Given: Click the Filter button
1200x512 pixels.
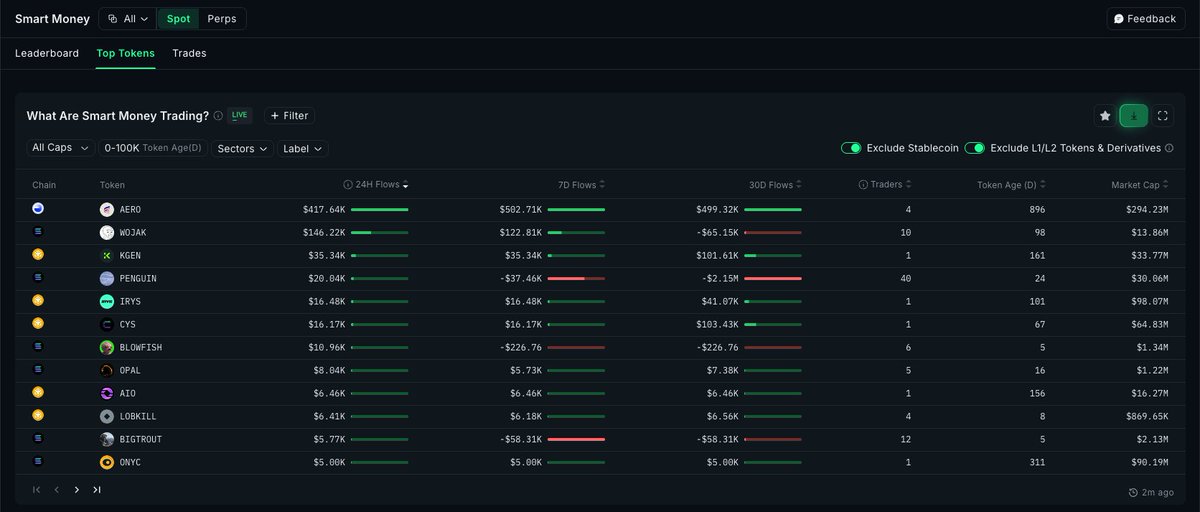Looking at the screenshot, I should click(x=289, y=116).
